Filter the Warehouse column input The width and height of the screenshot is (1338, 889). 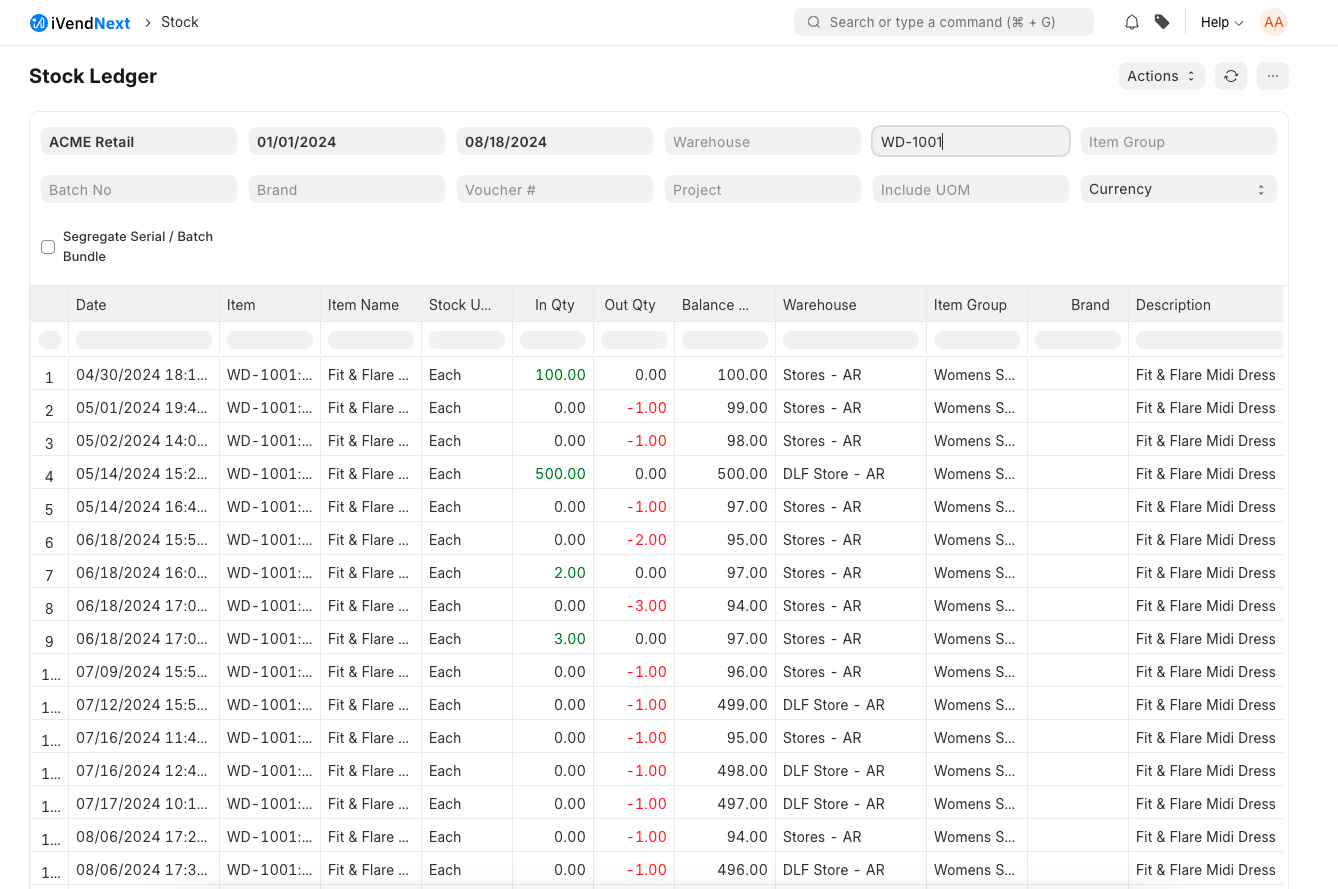(x=851, y=340)
